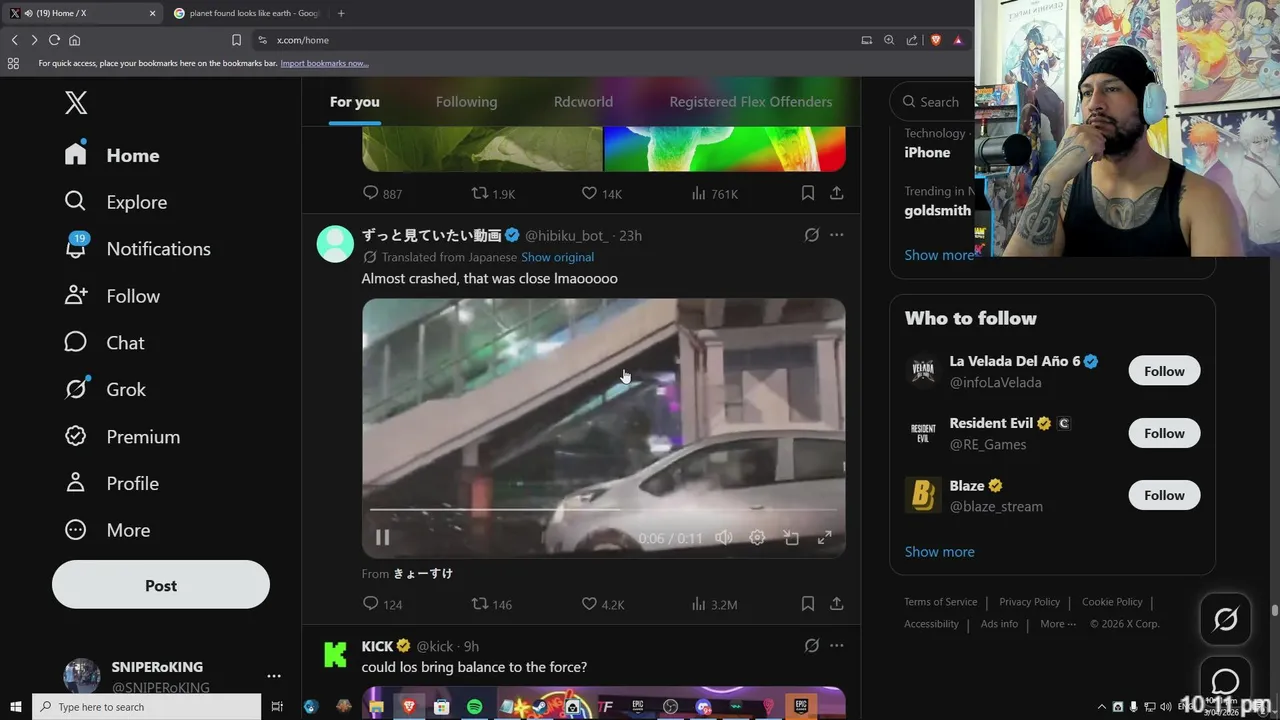Switch to the Following tab
Screen dimensions: 1280x720
pos(466,102)
